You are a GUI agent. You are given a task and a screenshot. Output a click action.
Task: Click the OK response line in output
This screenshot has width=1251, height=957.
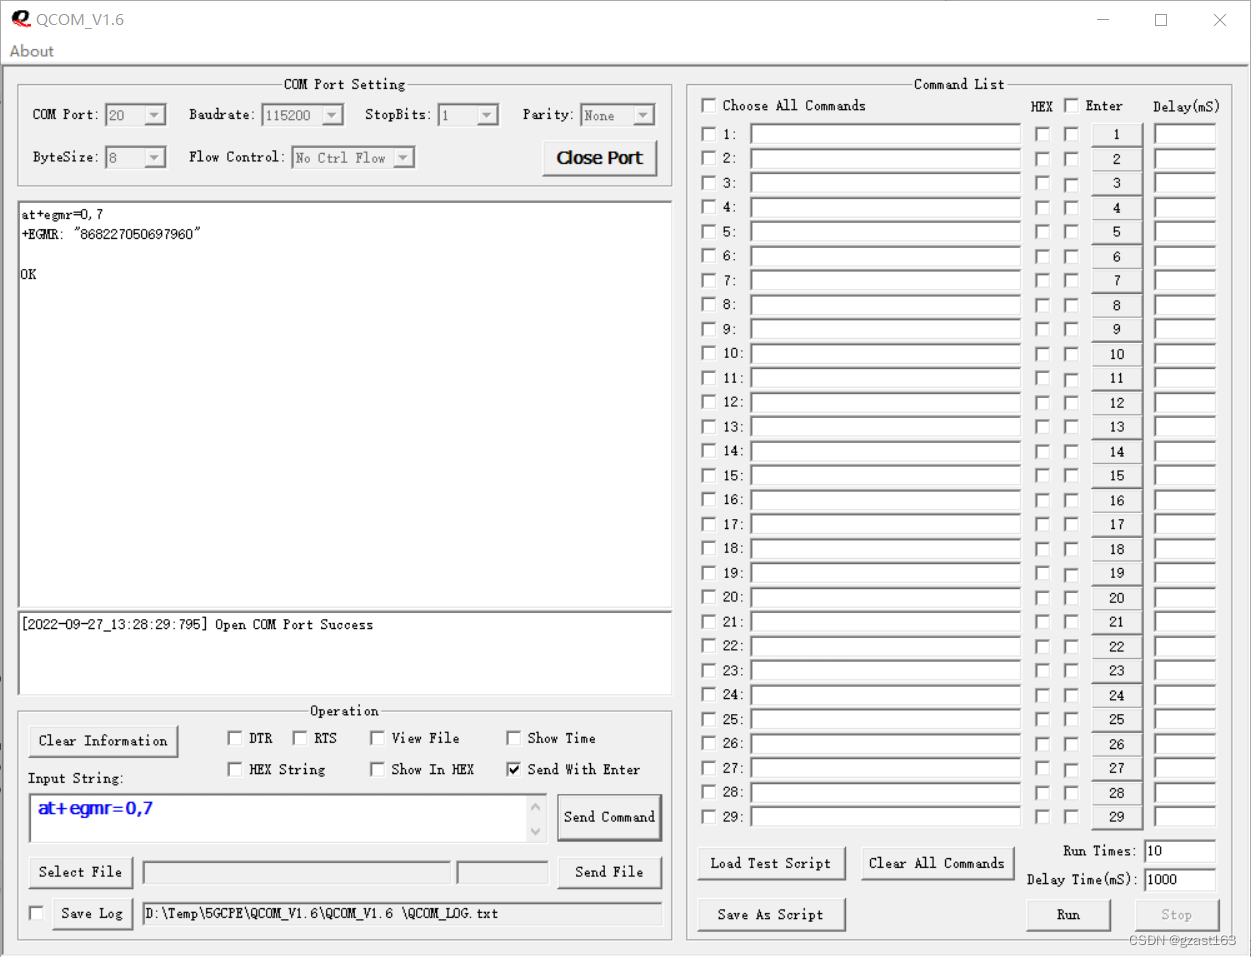(x=29, y=274)
